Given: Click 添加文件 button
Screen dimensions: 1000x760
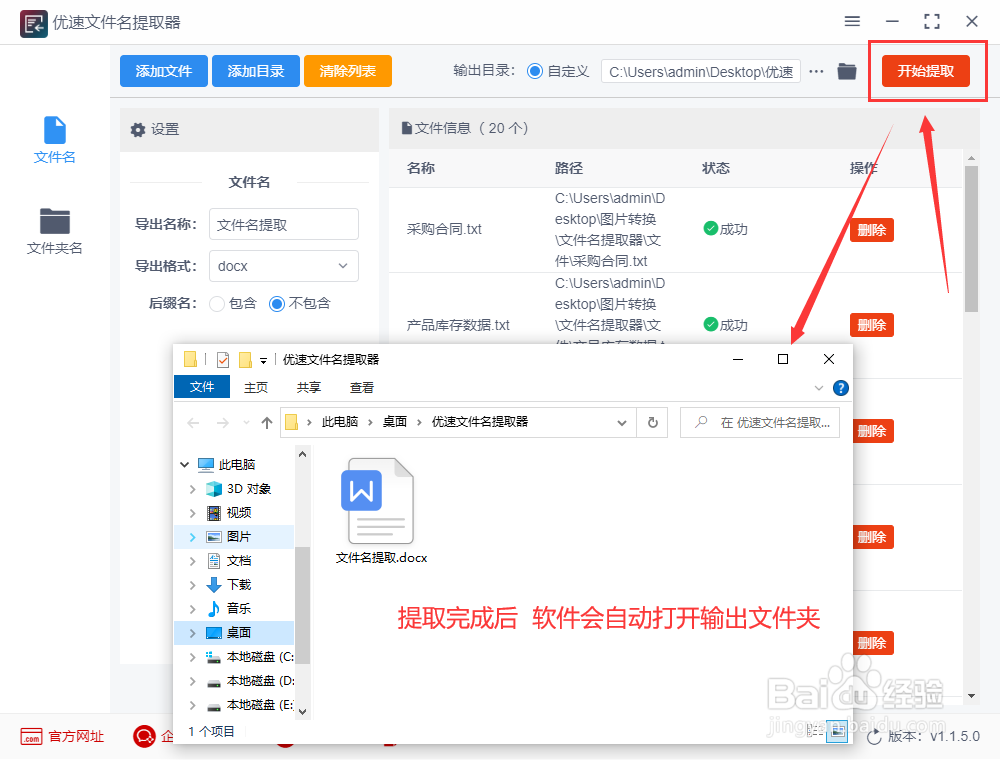Looking at the screenshot, I should coord(164,71).
